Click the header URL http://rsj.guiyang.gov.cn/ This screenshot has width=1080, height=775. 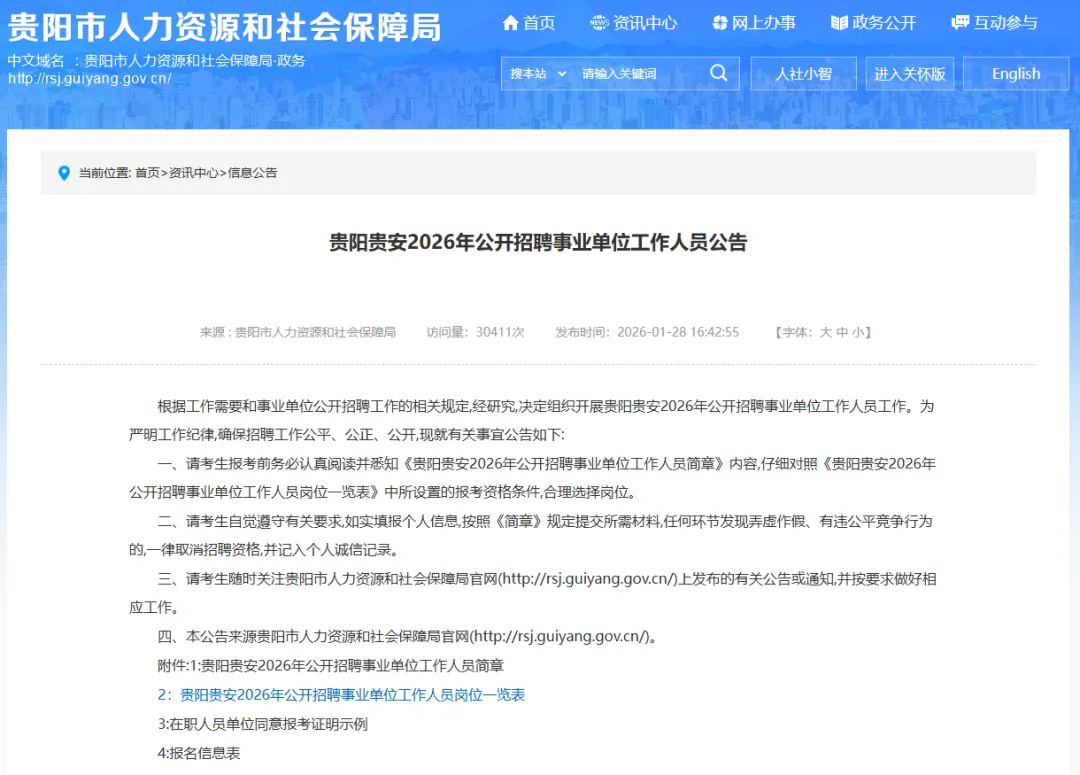coord(90,78)
